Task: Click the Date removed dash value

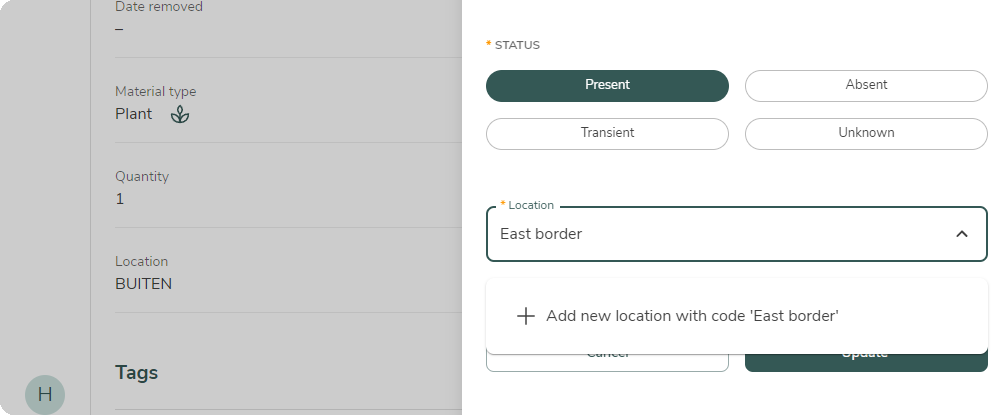Action: click(119, 28)
